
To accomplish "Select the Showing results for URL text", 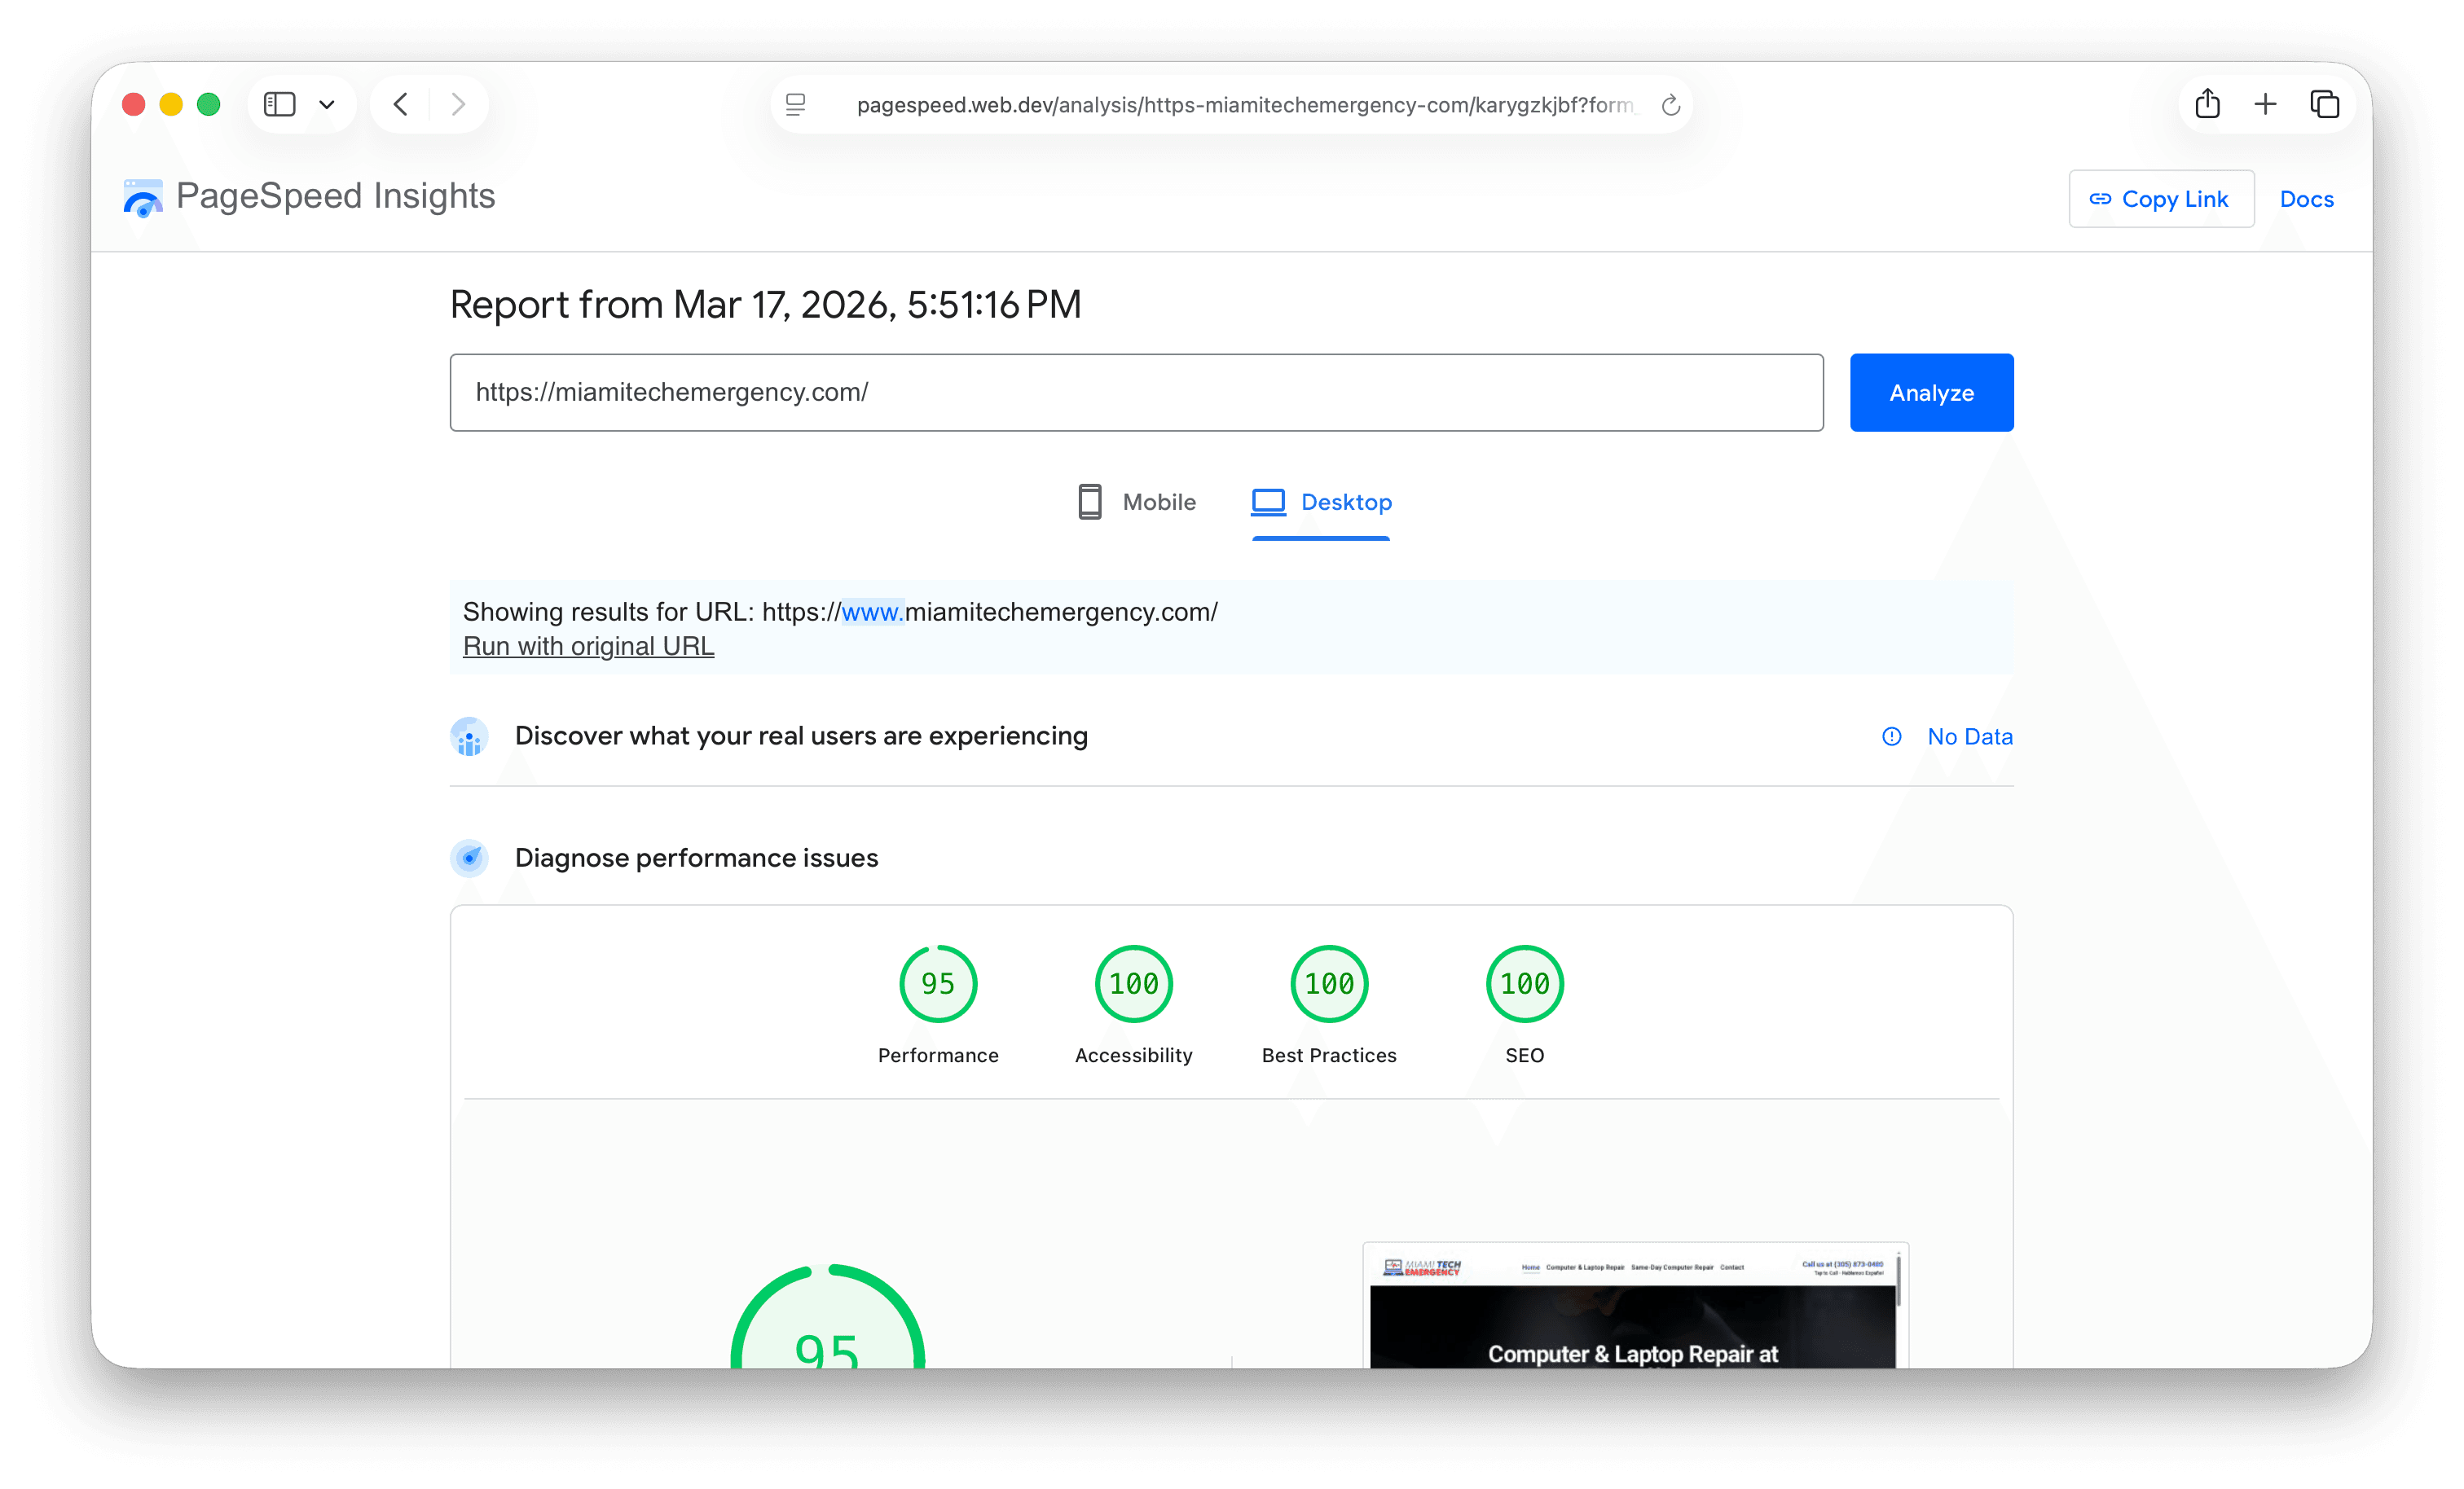I will [x=840, y=612].
